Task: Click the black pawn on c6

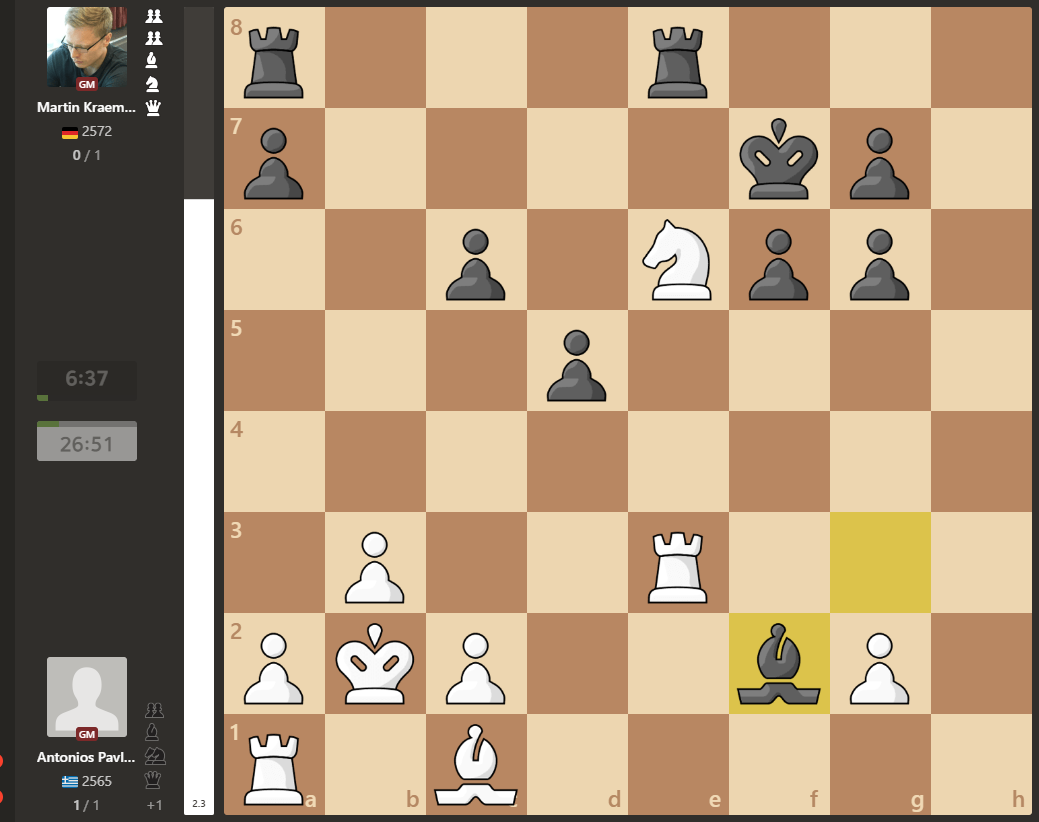Action: pos(475,260)
